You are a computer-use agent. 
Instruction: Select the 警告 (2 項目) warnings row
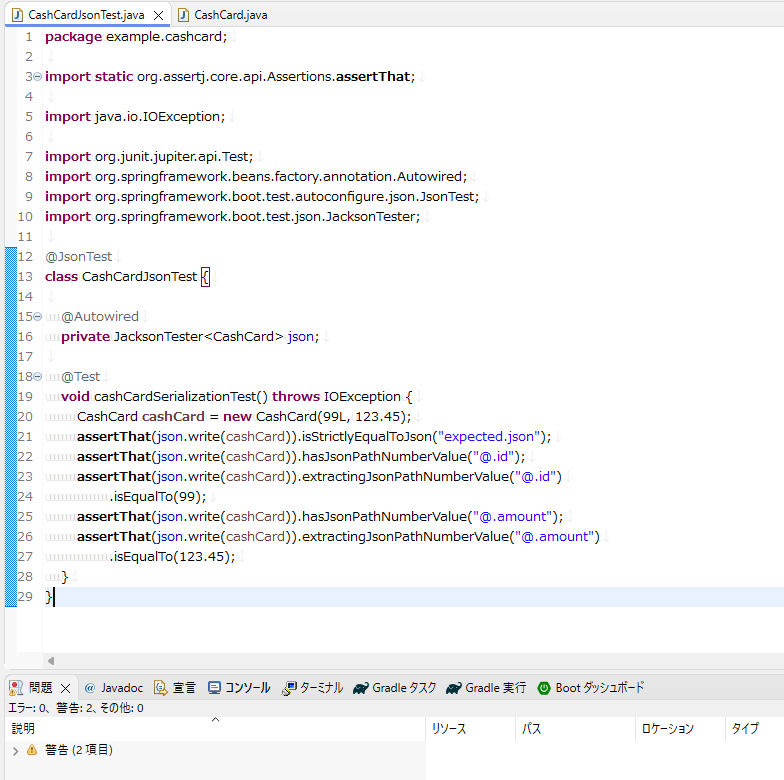(x=215, y=750)
